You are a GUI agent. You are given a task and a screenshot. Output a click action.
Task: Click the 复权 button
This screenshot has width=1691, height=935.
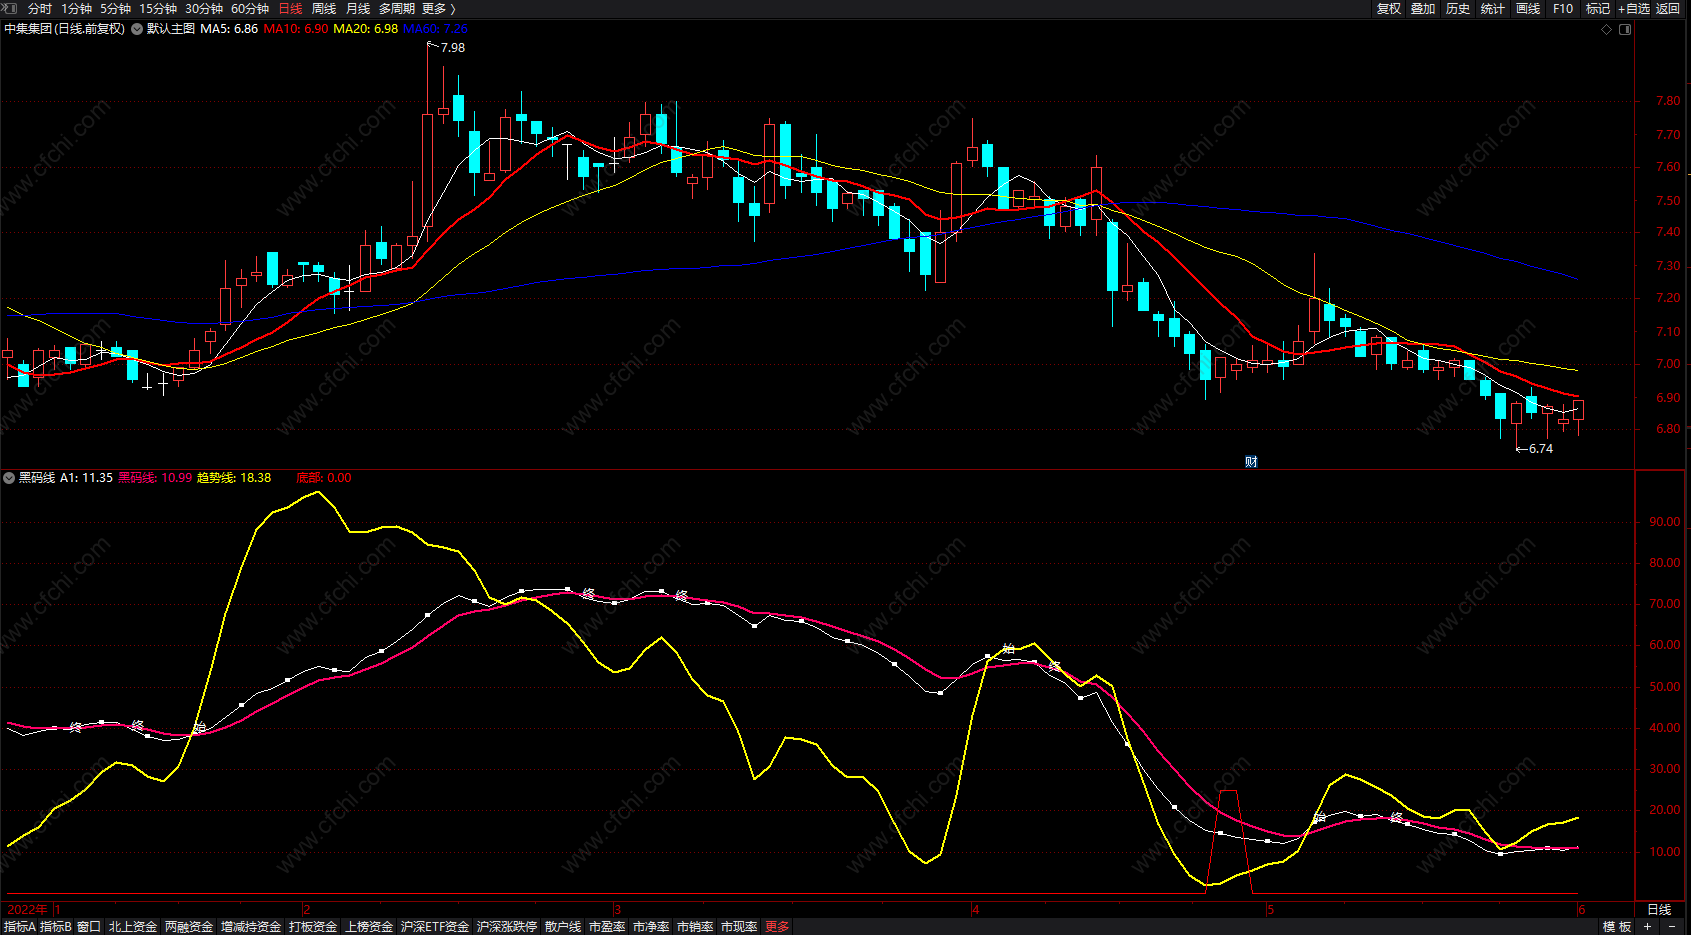pyautogui.click(x=1388, y=8)
